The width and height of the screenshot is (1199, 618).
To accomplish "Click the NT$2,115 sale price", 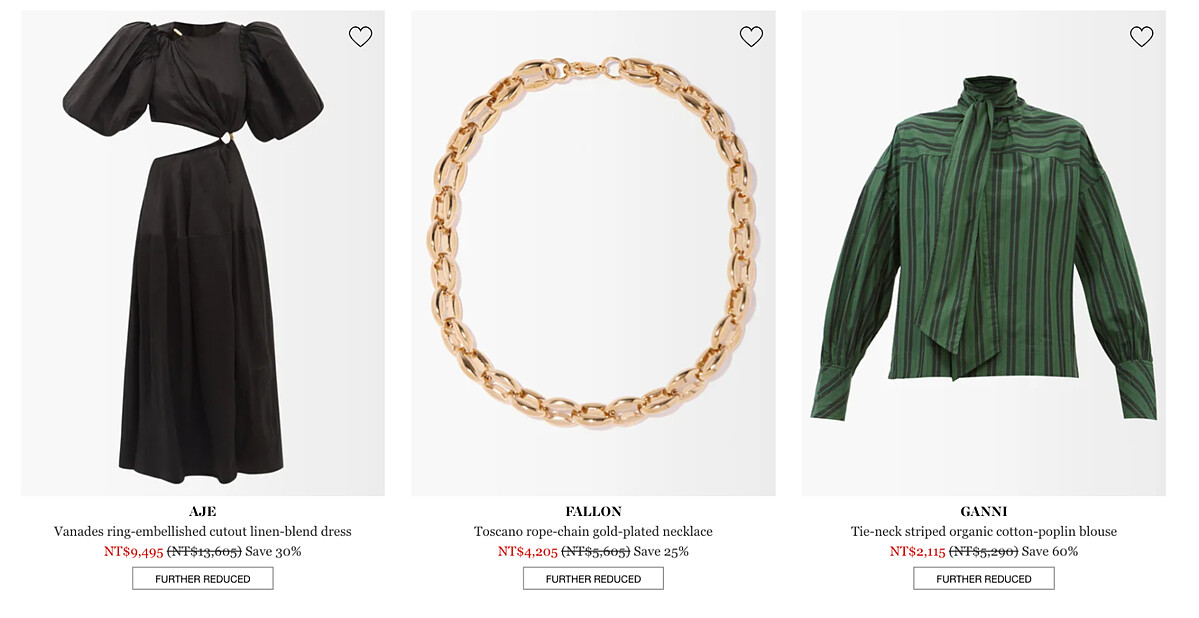I will 917,551.
